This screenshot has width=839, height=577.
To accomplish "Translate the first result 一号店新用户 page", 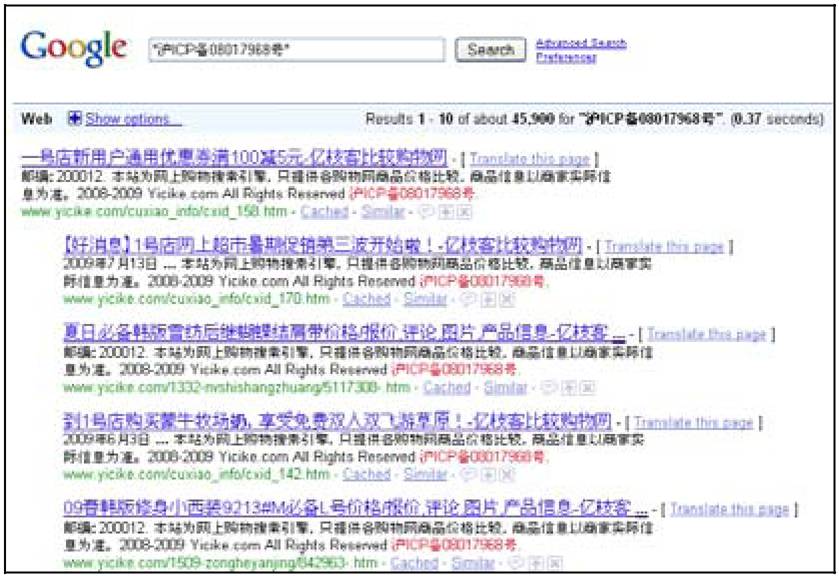I will (x=530, y=159).
